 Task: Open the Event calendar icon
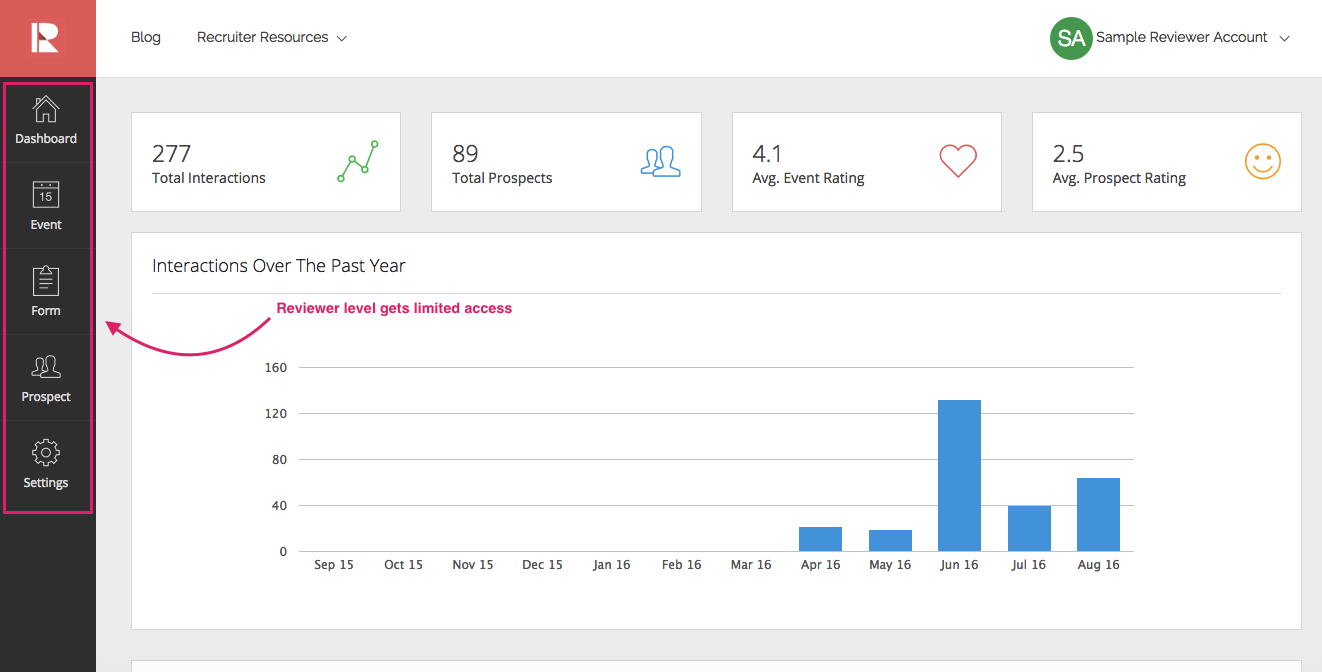pyautogui.click(x=46, y=195)
